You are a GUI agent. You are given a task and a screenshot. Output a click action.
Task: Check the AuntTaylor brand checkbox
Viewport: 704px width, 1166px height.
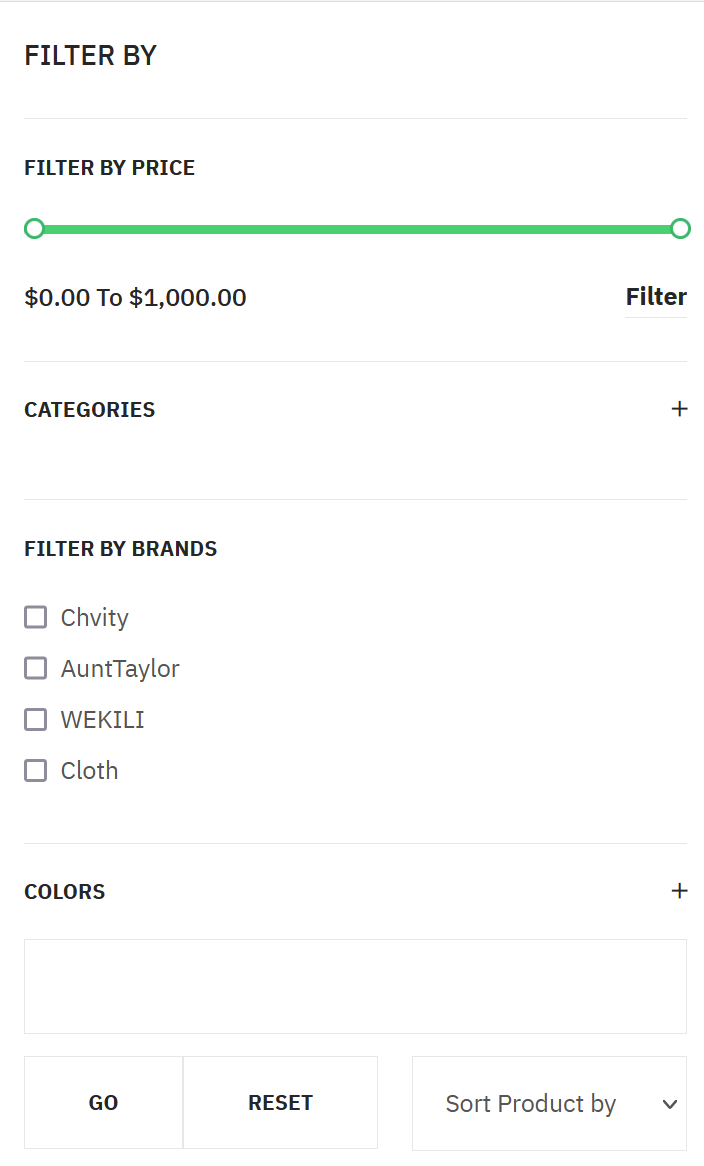click(x=36, y=668)
